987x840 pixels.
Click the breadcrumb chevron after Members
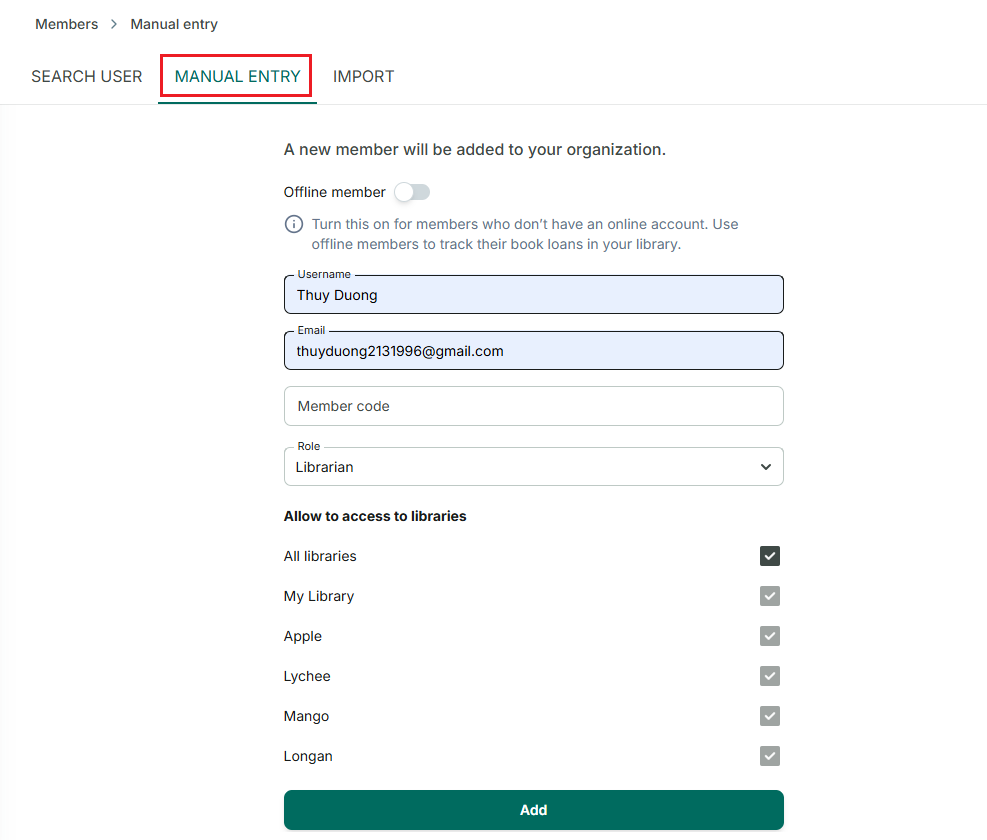point(114,24)
